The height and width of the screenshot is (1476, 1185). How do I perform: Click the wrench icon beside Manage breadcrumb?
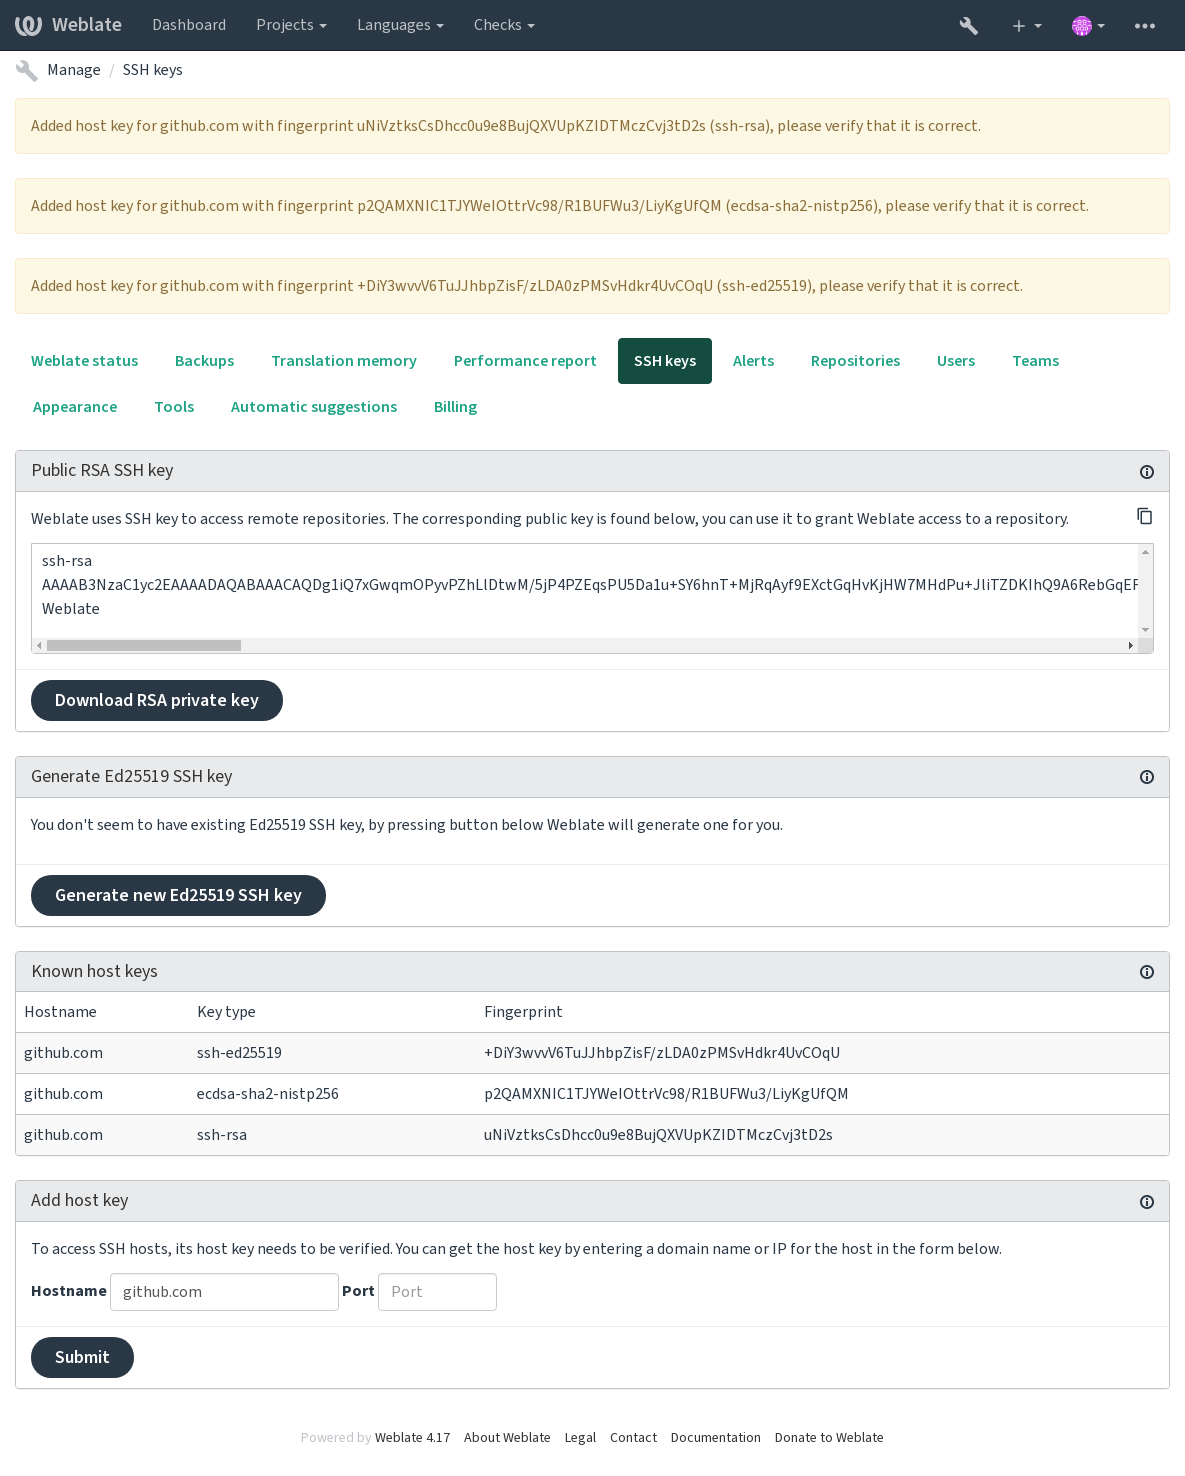pyautogui.click(x=27, y=70)
